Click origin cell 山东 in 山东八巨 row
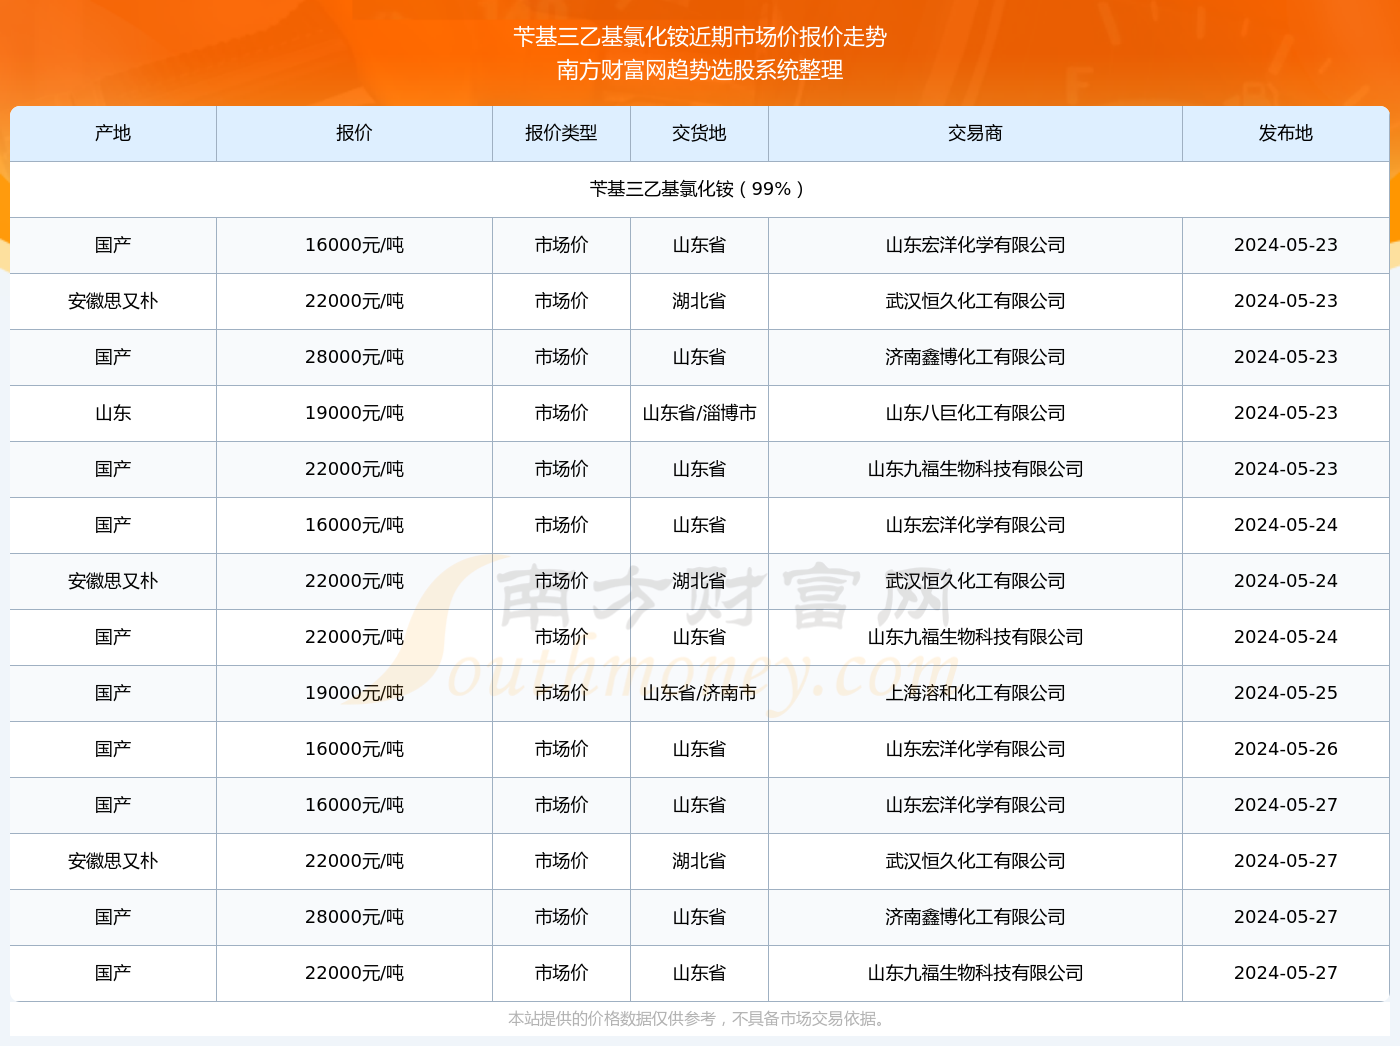This screenshot has height=1046, width=1400. 113,413
